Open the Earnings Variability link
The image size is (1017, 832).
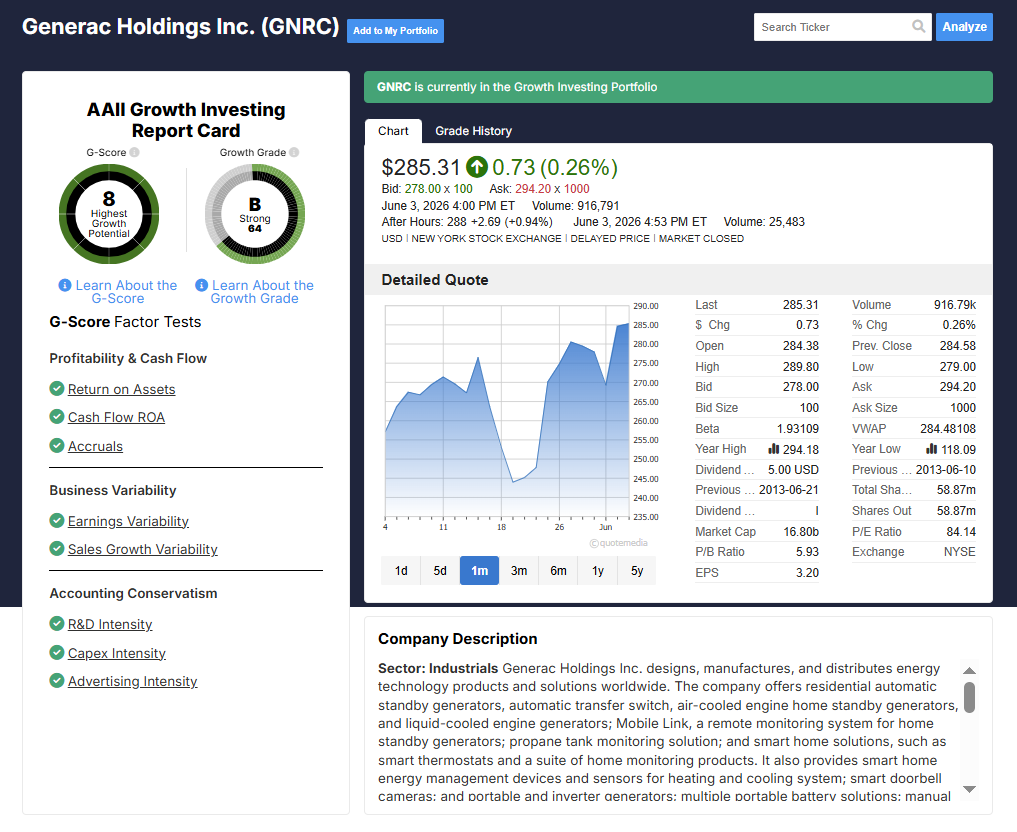(x=128, y=521)
